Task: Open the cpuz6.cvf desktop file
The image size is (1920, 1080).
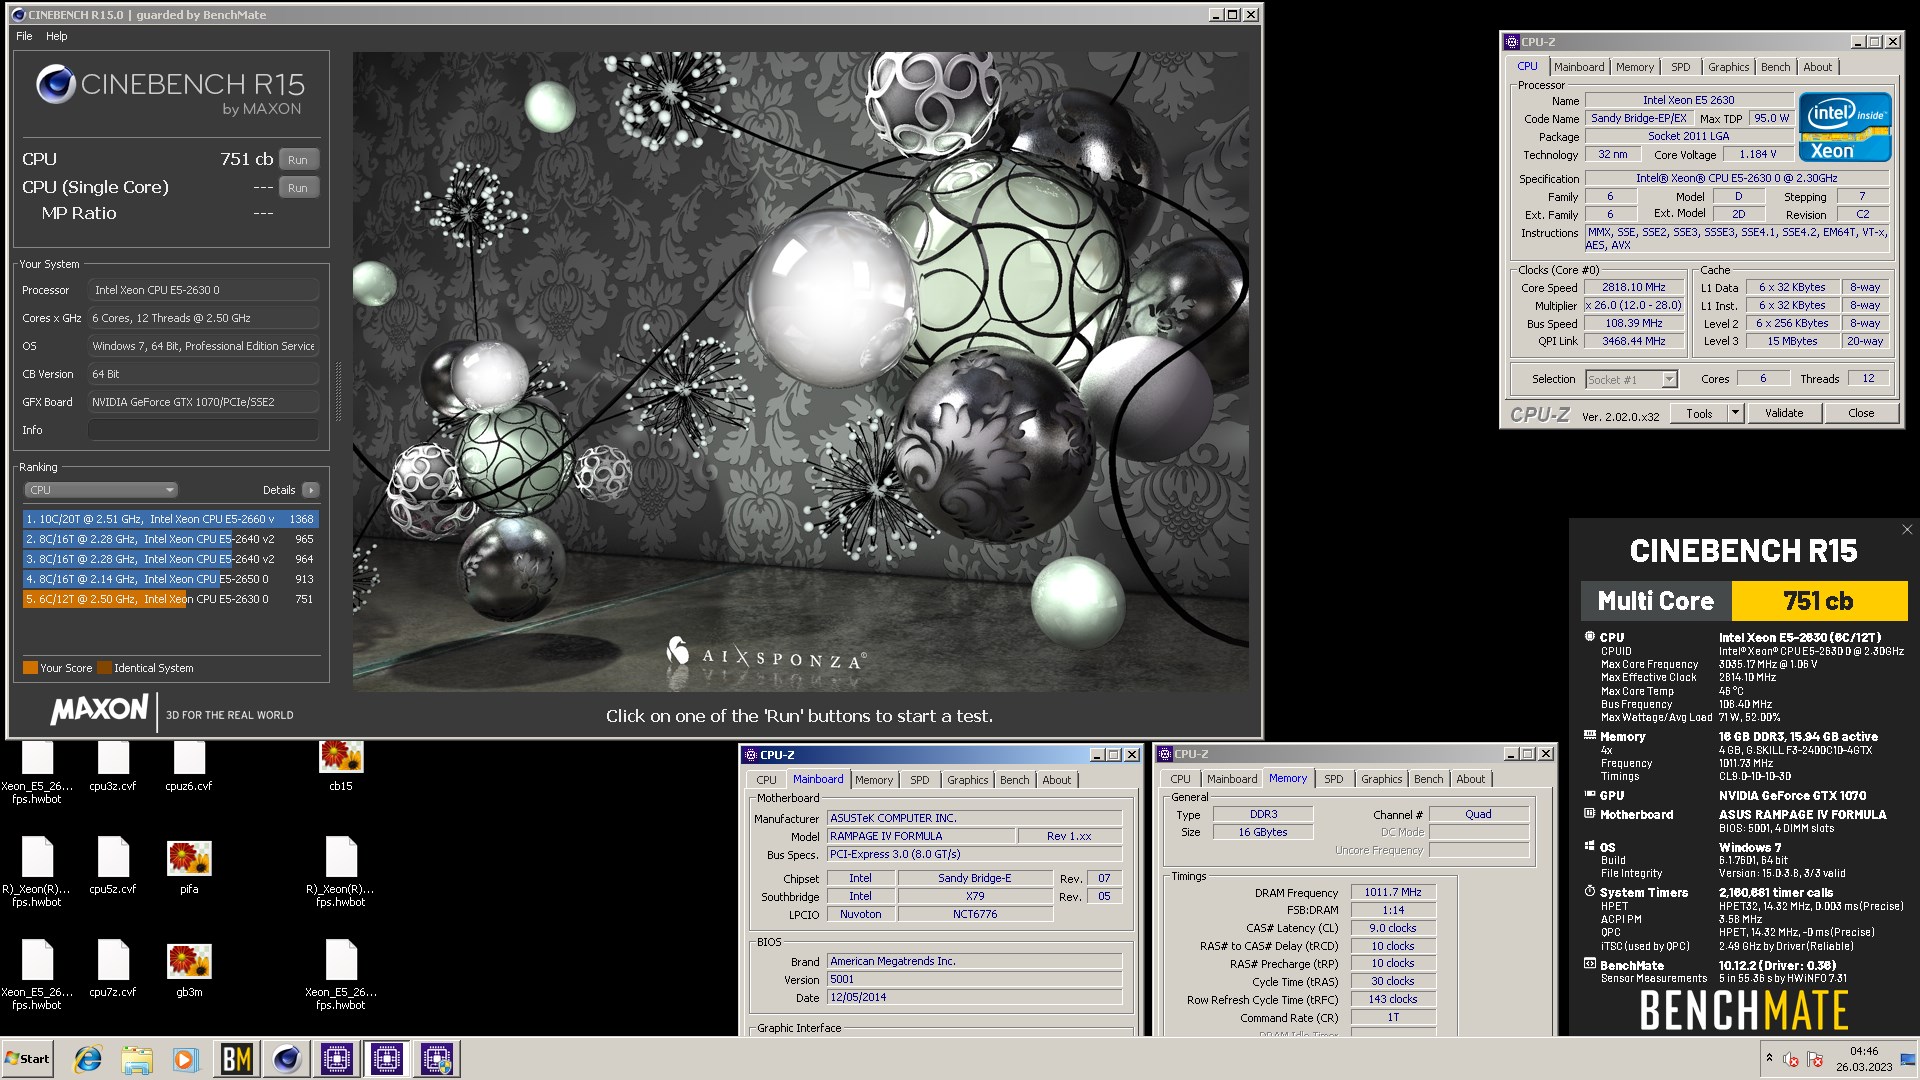Action: (x=189, y=766)
